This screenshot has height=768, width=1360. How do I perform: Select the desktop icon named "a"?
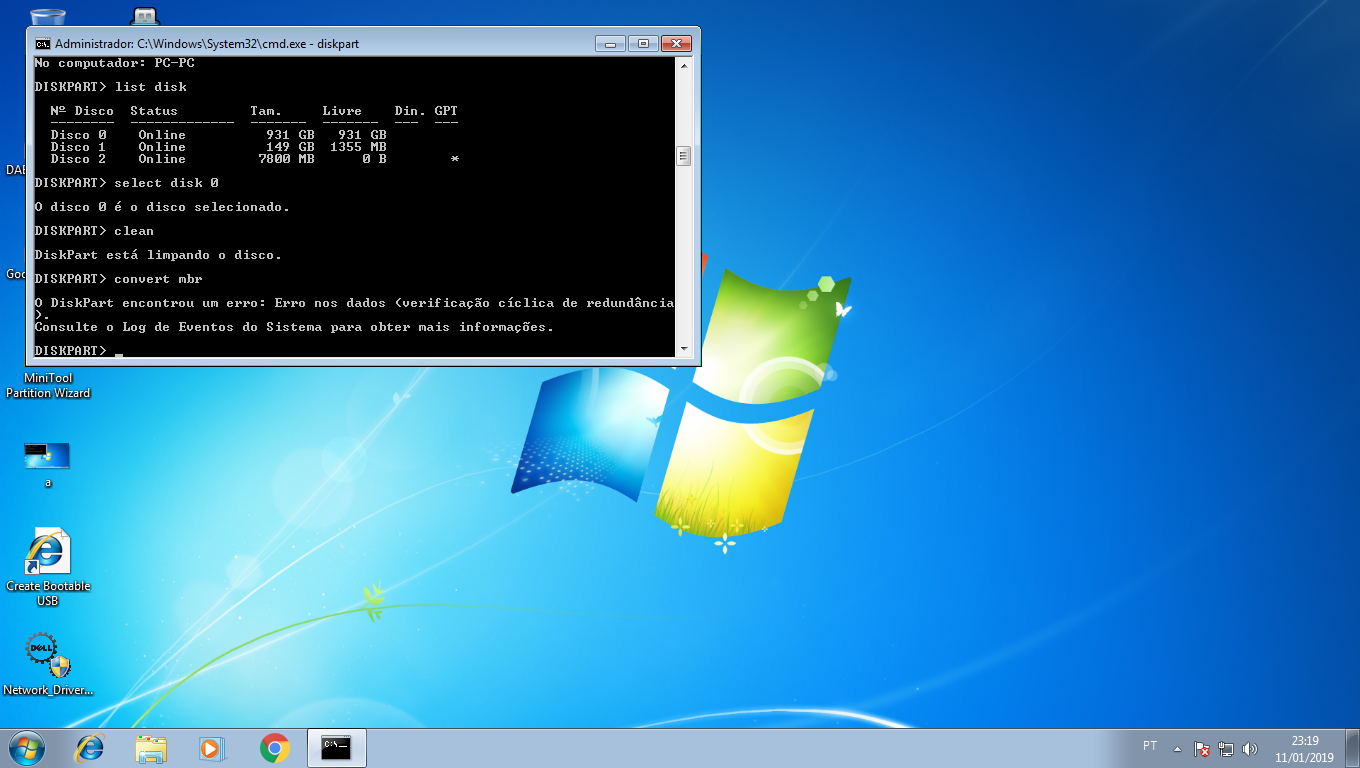47,465
